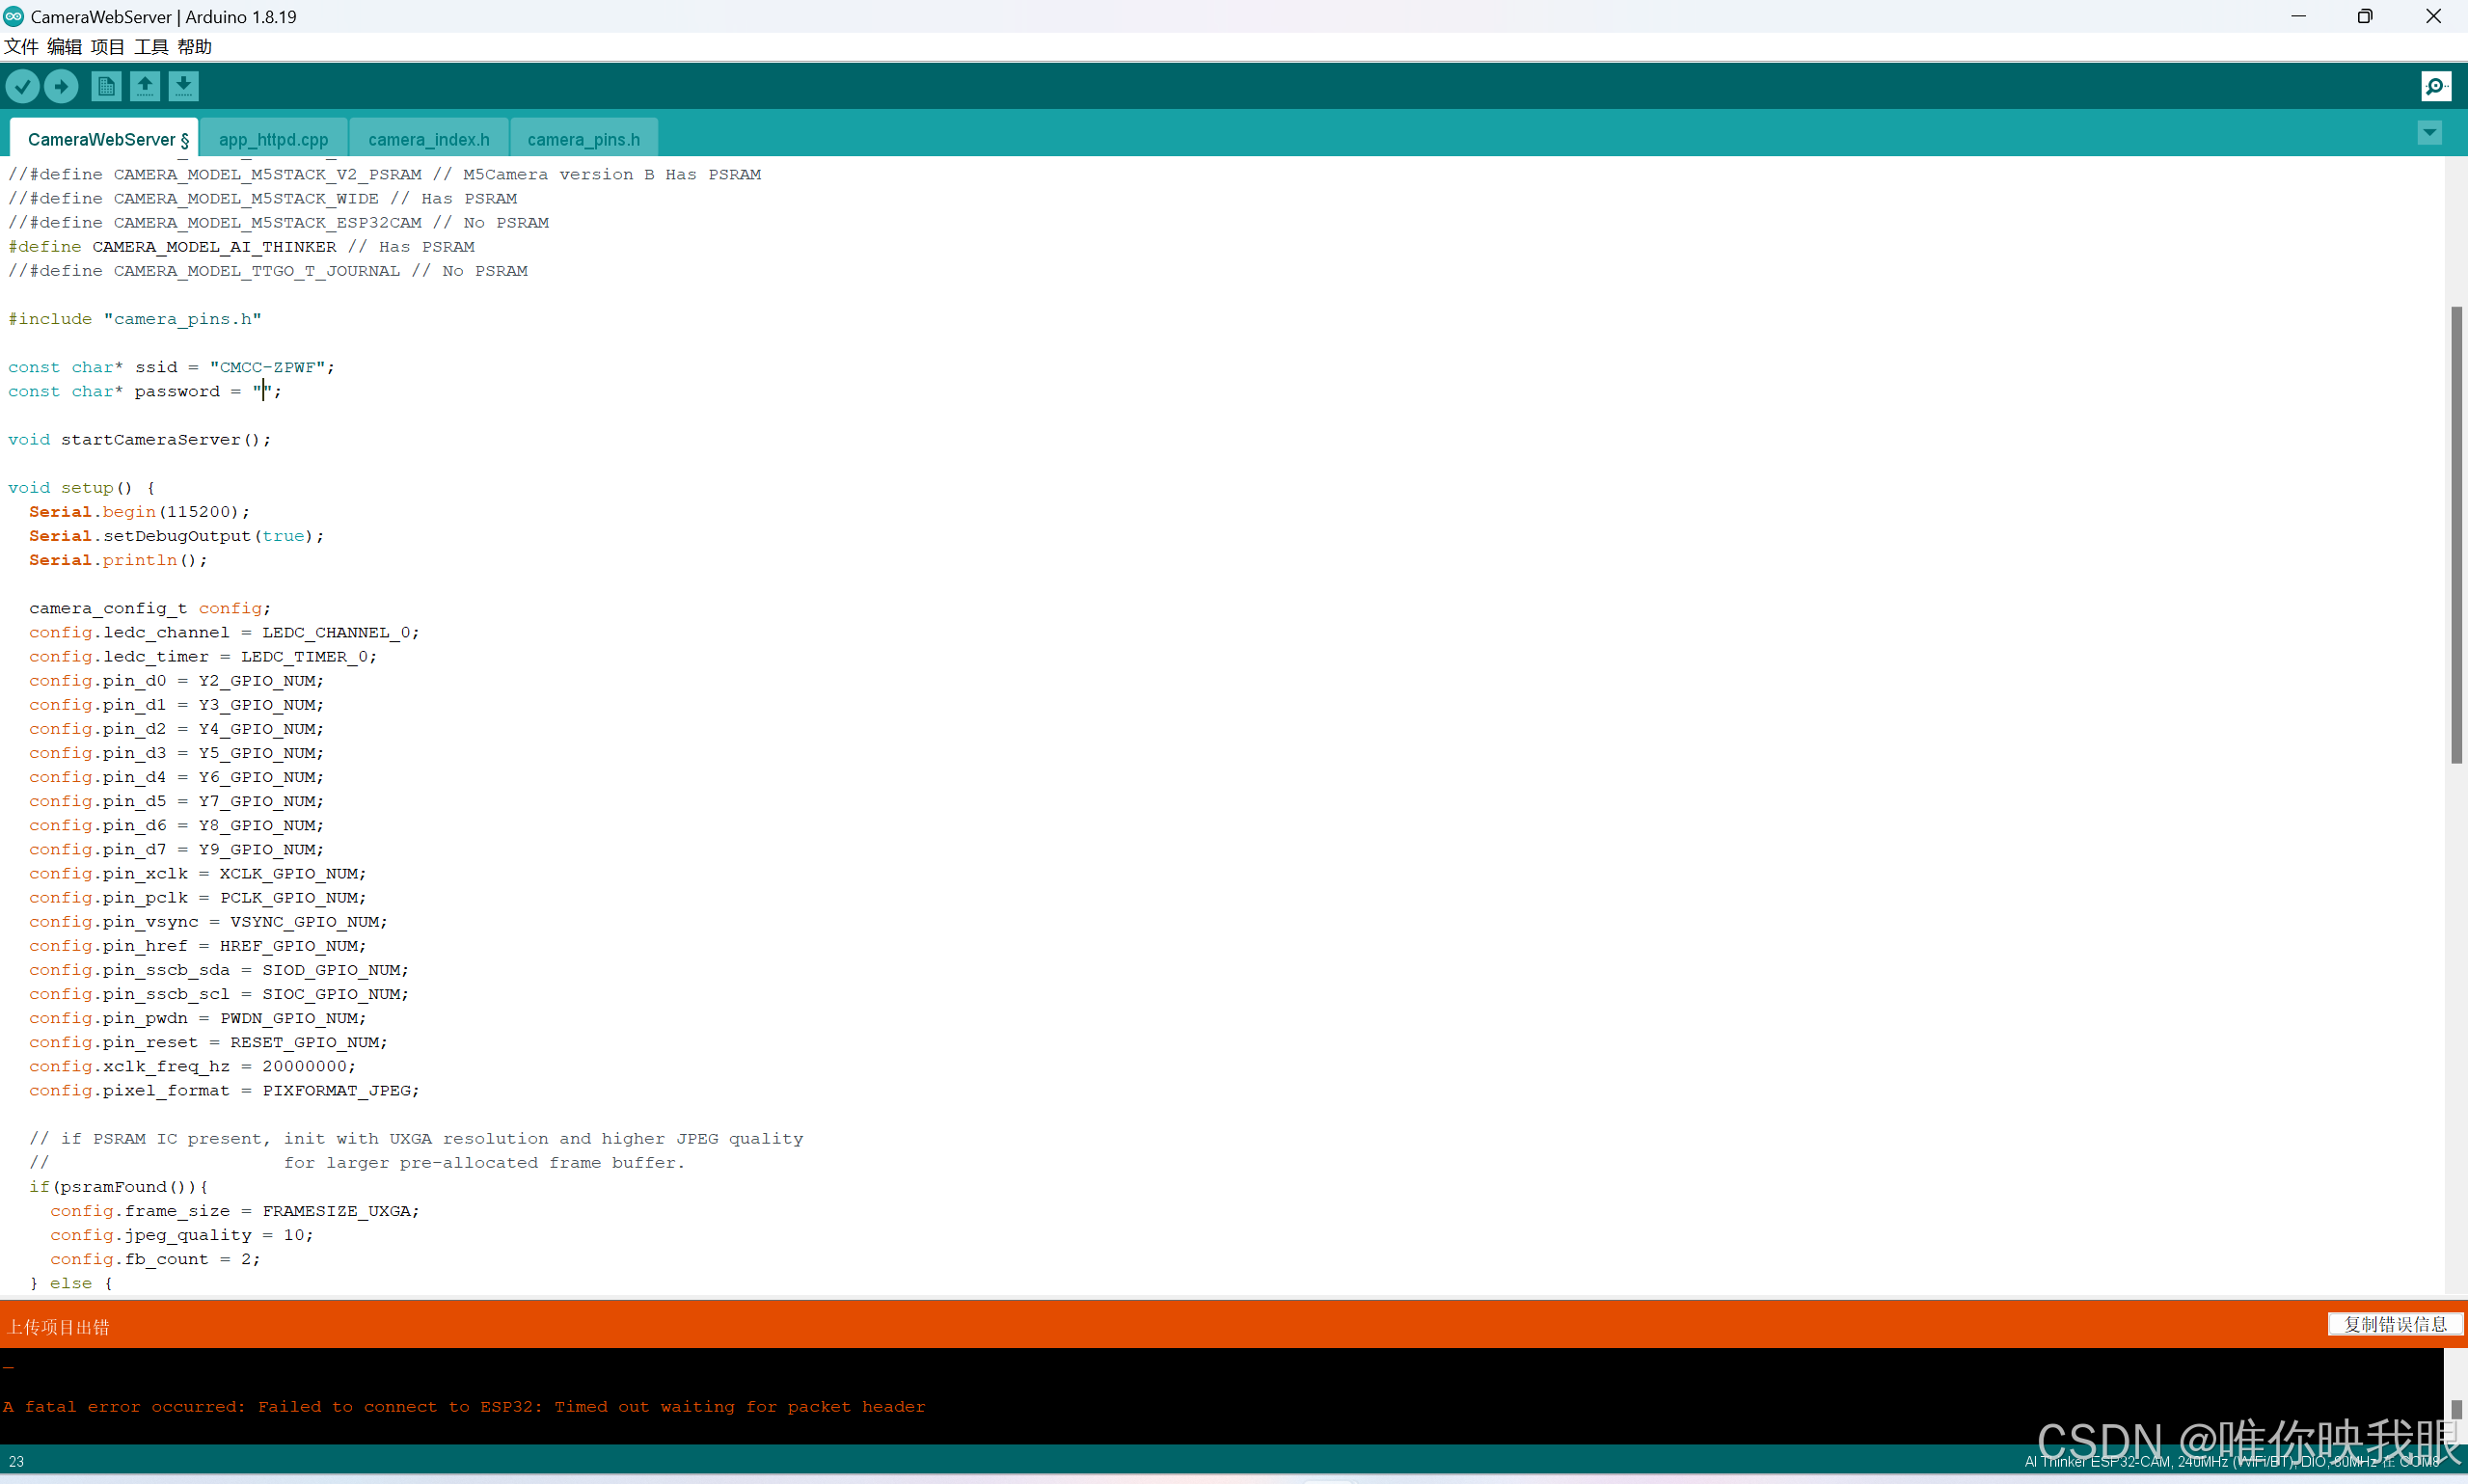Open the 编辑 menu
The width and height of the screenshot is (2468, 1484).
pos(64,47)
